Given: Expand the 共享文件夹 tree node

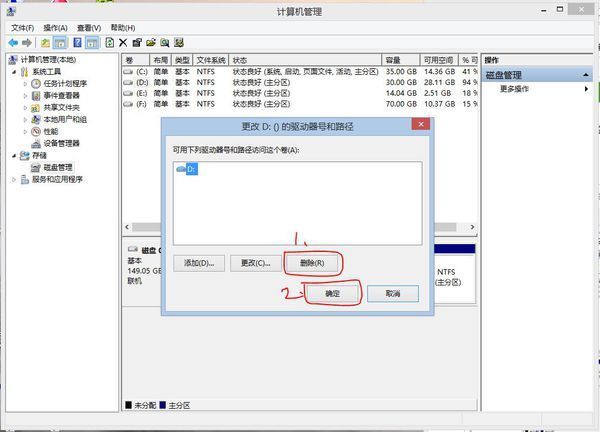Looking at the screenshot, I should click(x=25, y=108).
